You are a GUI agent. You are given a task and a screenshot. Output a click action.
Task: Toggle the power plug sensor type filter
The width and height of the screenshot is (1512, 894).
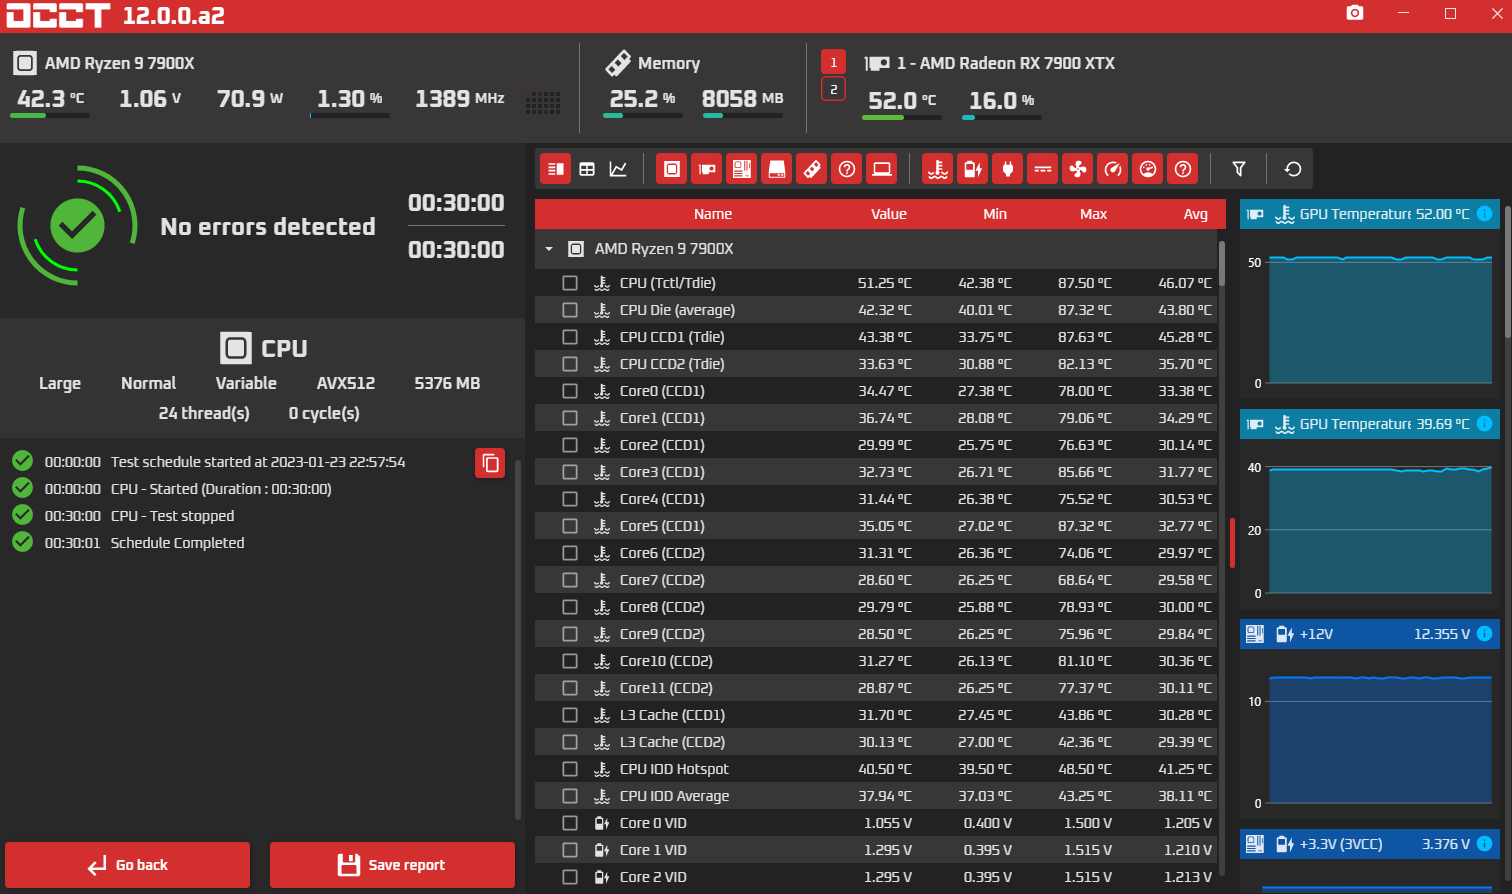(1008, 169)
